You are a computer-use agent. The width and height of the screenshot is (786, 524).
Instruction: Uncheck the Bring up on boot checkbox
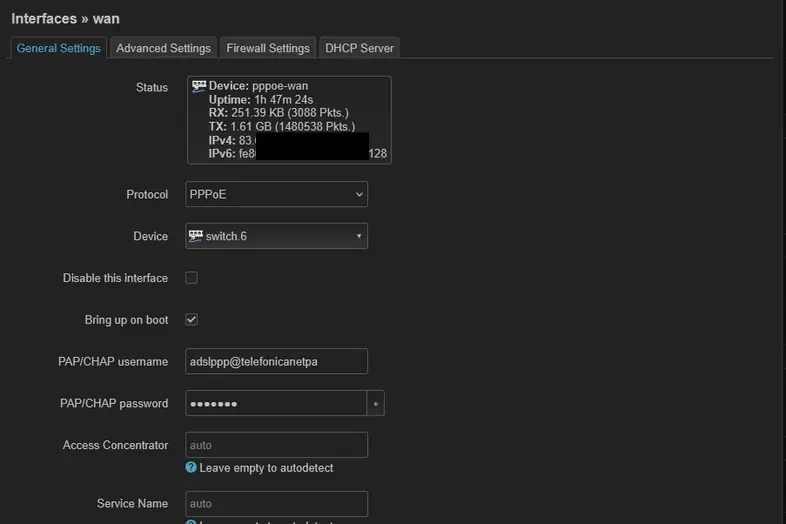[x=191, y=319]
